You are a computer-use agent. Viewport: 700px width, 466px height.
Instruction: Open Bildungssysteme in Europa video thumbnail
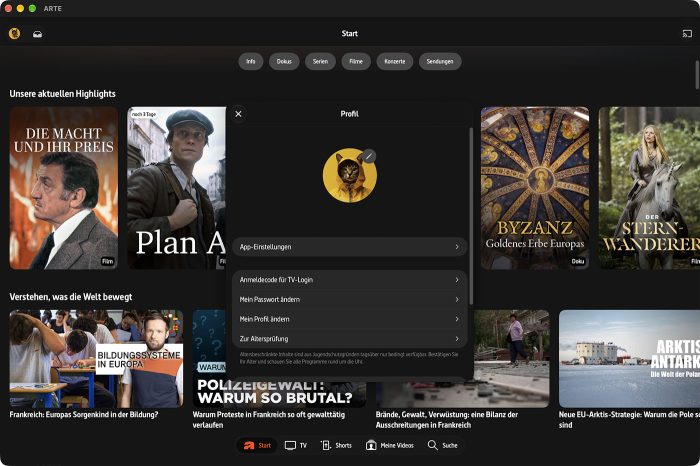[96, 359]
